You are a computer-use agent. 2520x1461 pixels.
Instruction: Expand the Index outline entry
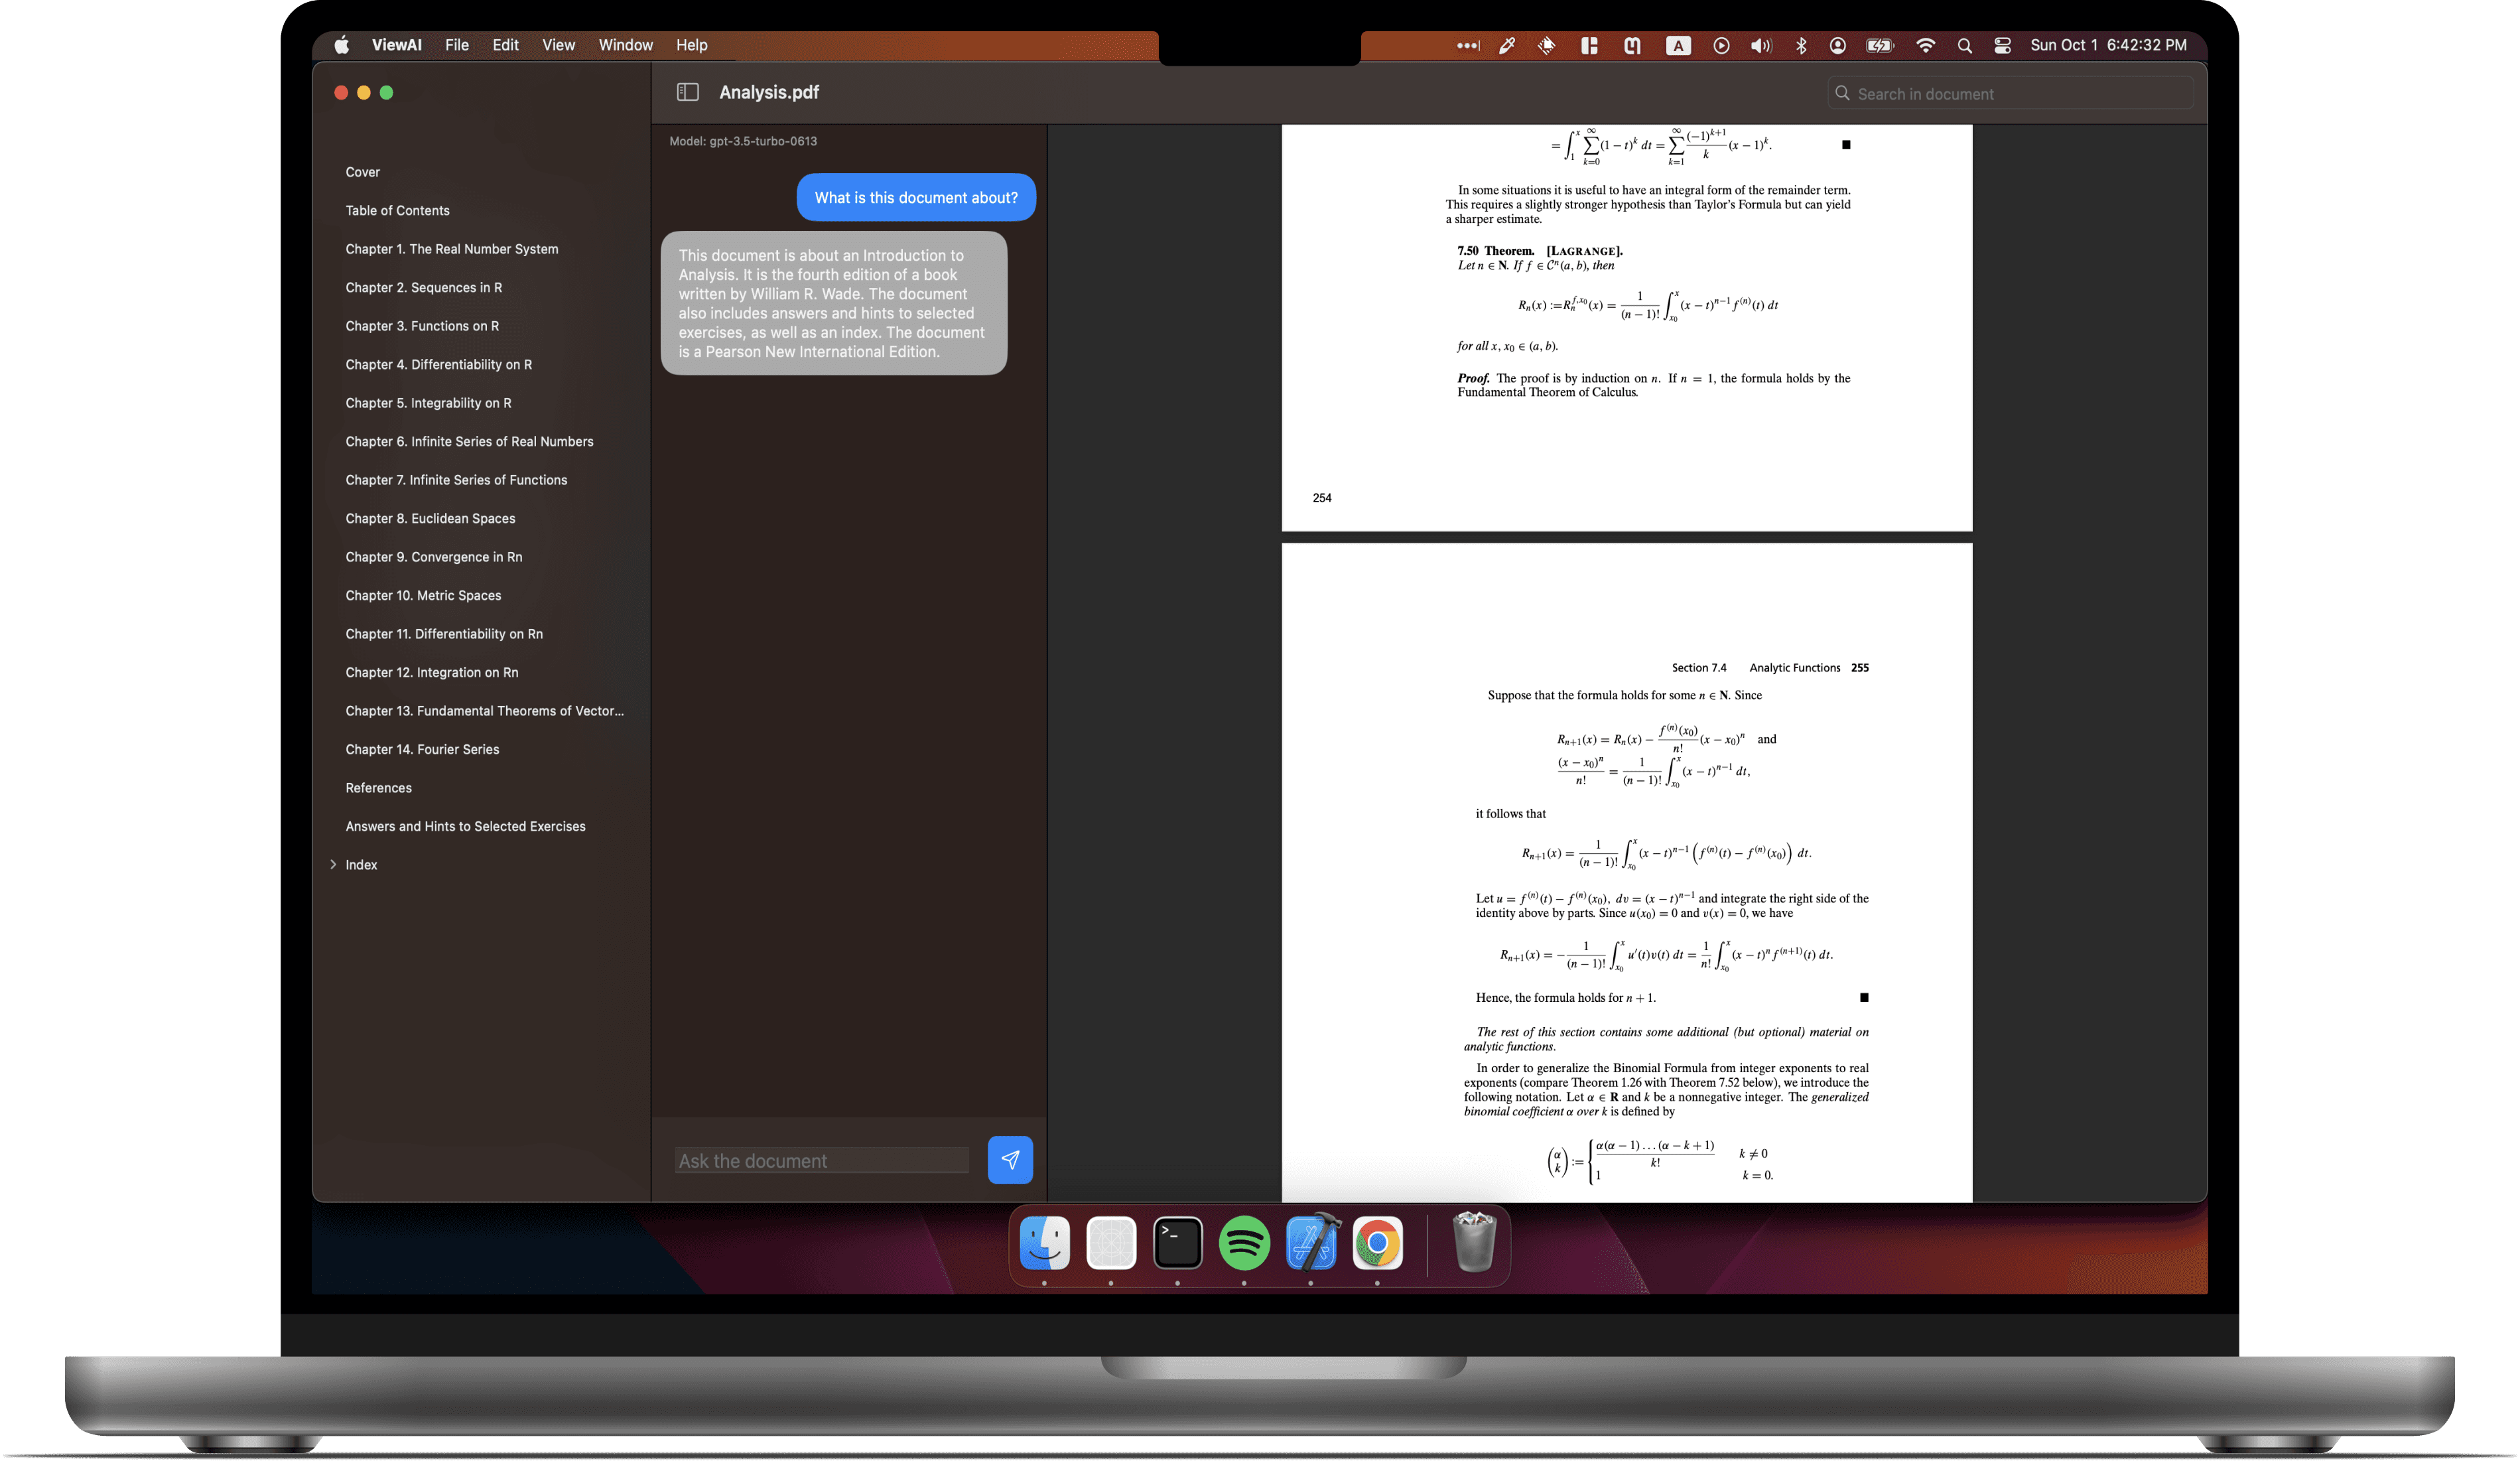333,865
